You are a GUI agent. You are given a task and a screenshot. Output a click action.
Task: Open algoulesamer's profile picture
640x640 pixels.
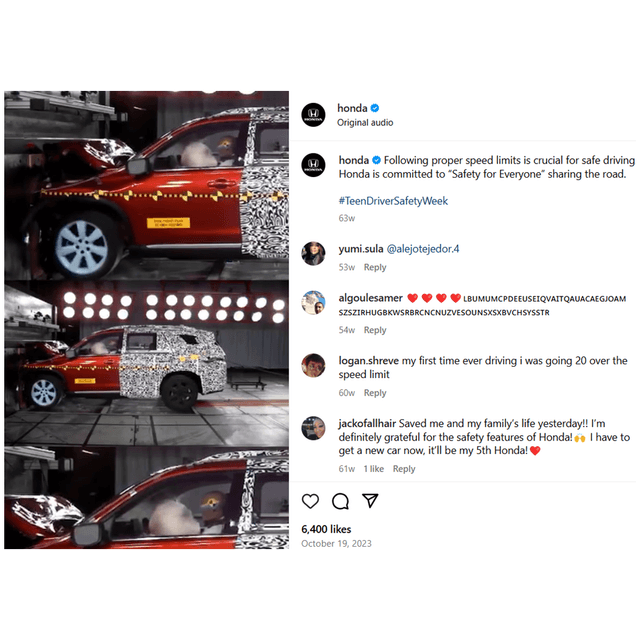tap(313, 302)
